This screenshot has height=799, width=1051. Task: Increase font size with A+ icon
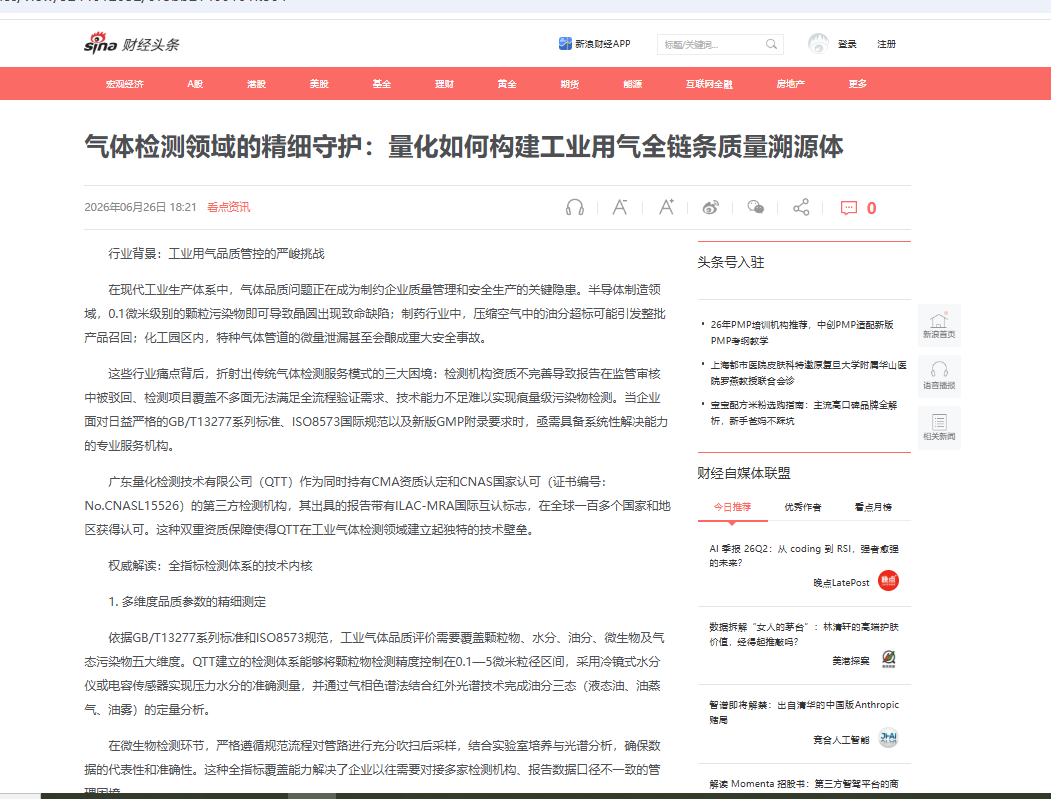(x=666, y=207)
